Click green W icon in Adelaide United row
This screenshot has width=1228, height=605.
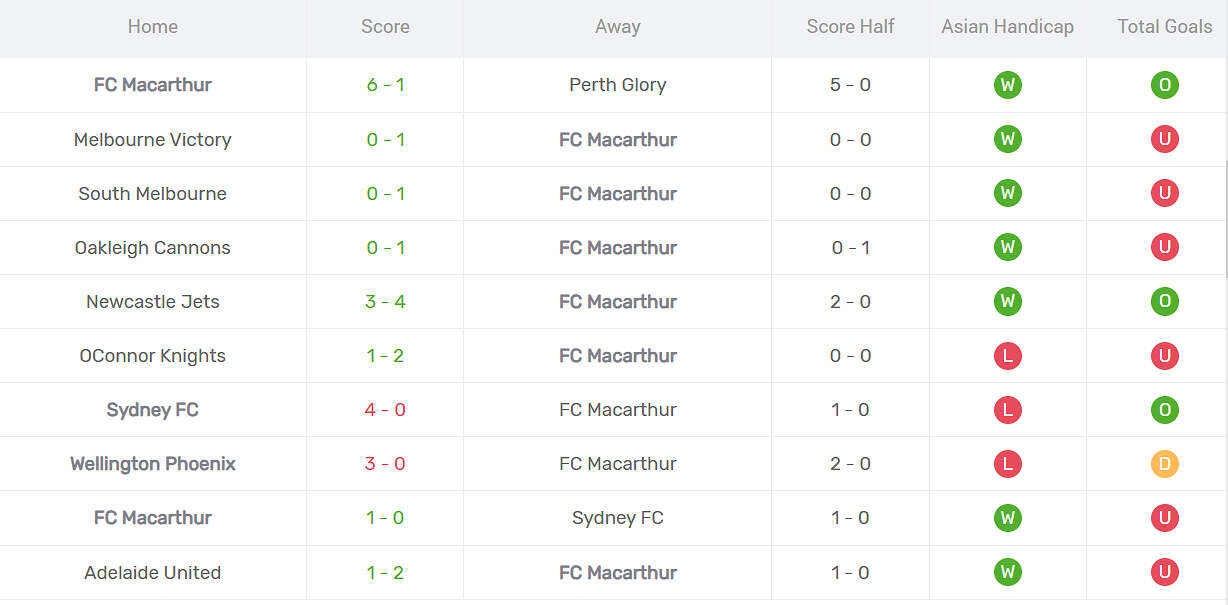pos(1007,572)
